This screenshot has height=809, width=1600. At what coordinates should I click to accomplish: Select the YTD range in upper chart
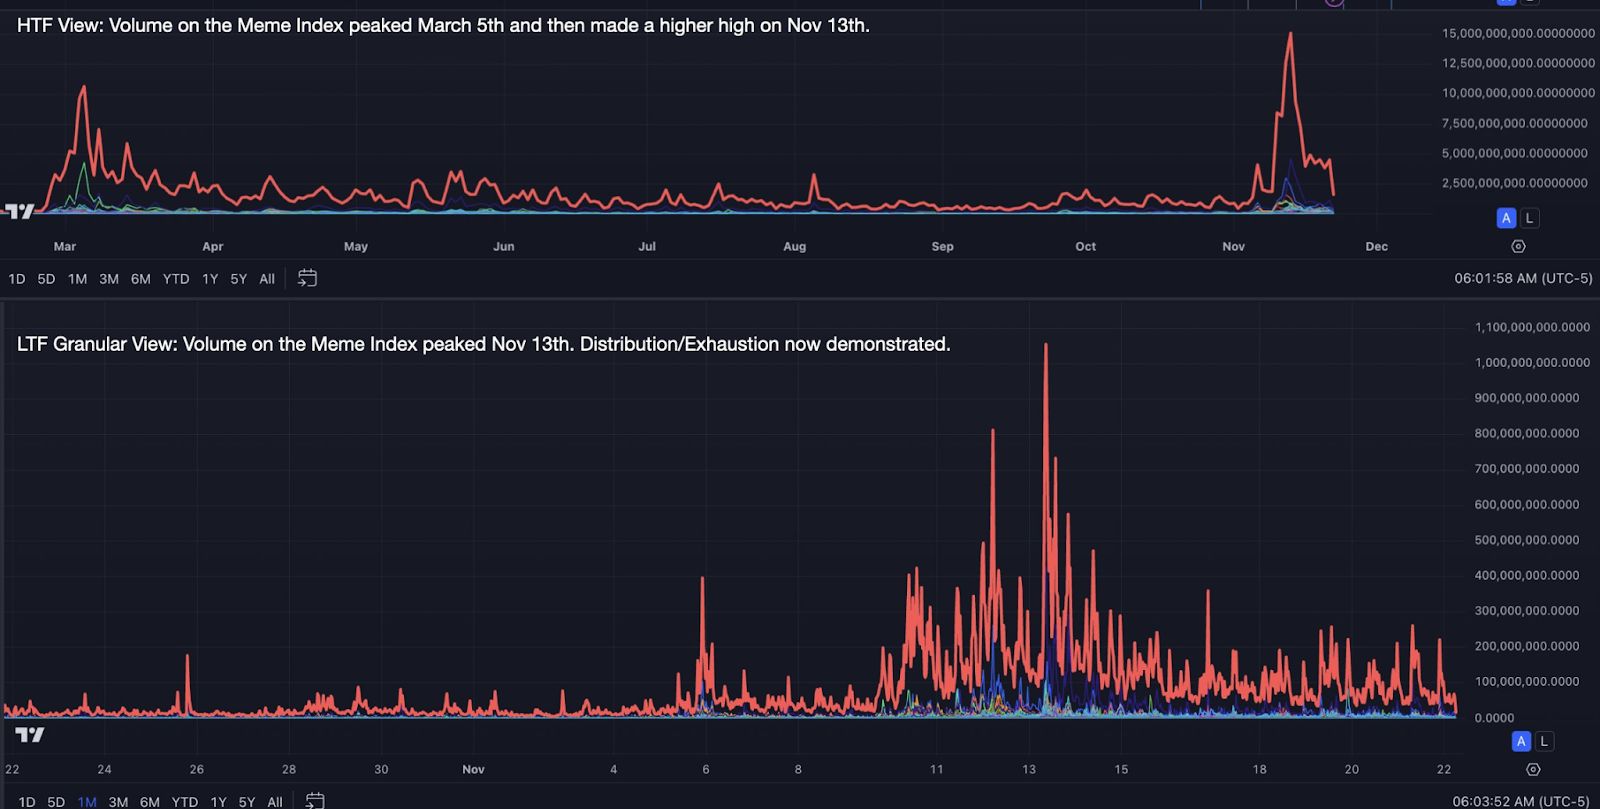176,279
